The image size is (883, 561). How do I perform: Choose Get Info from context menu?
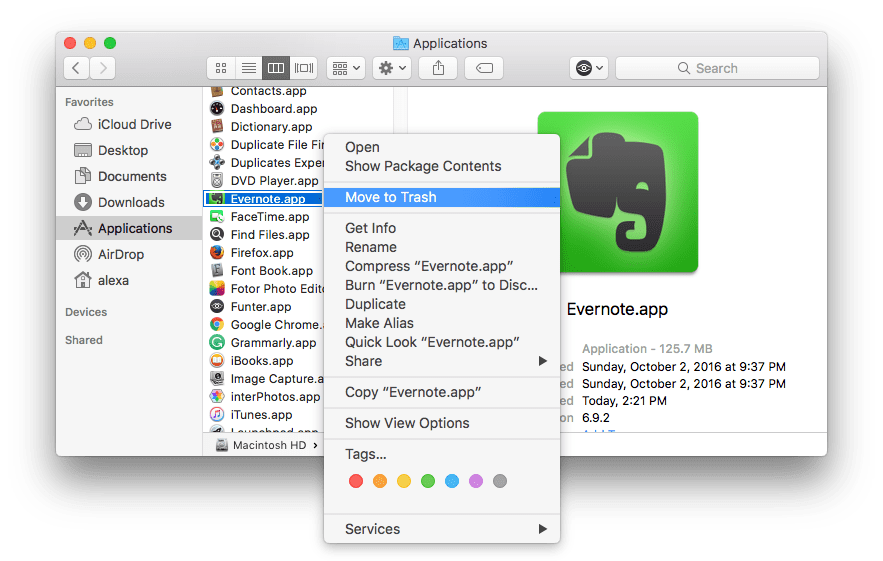coord(442,228)
